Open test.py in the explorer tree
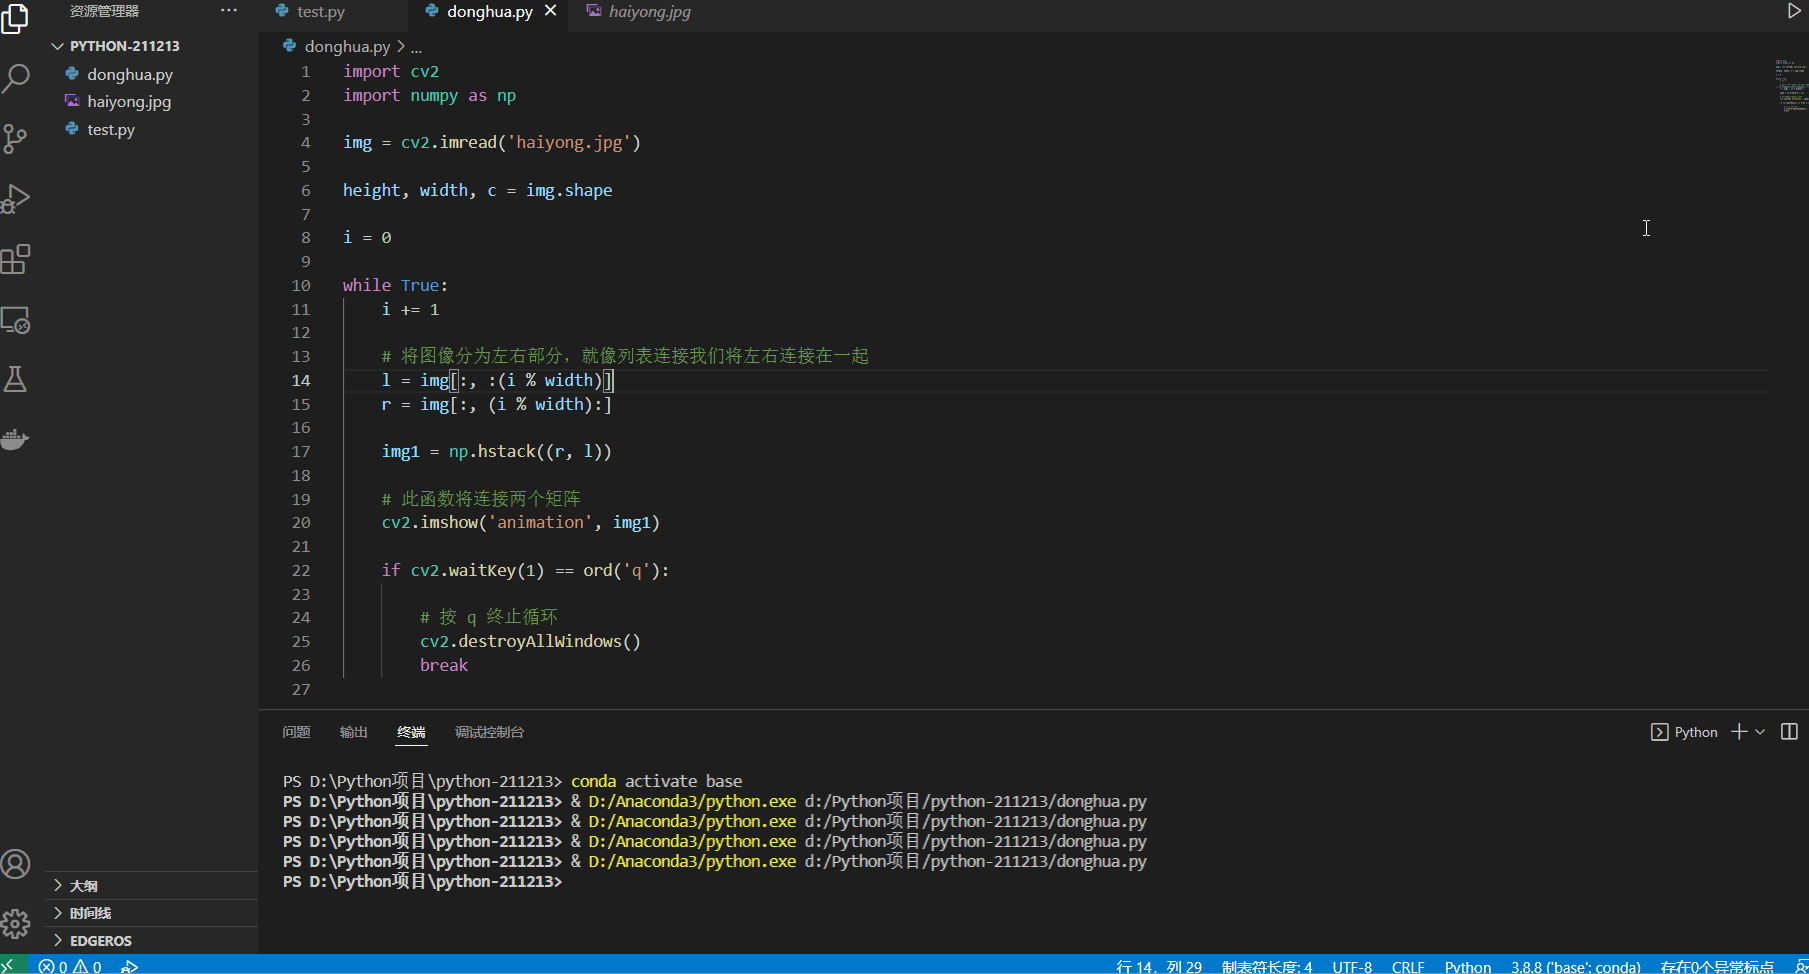This screenshot has width=1809, height=974. pos(111,129)
